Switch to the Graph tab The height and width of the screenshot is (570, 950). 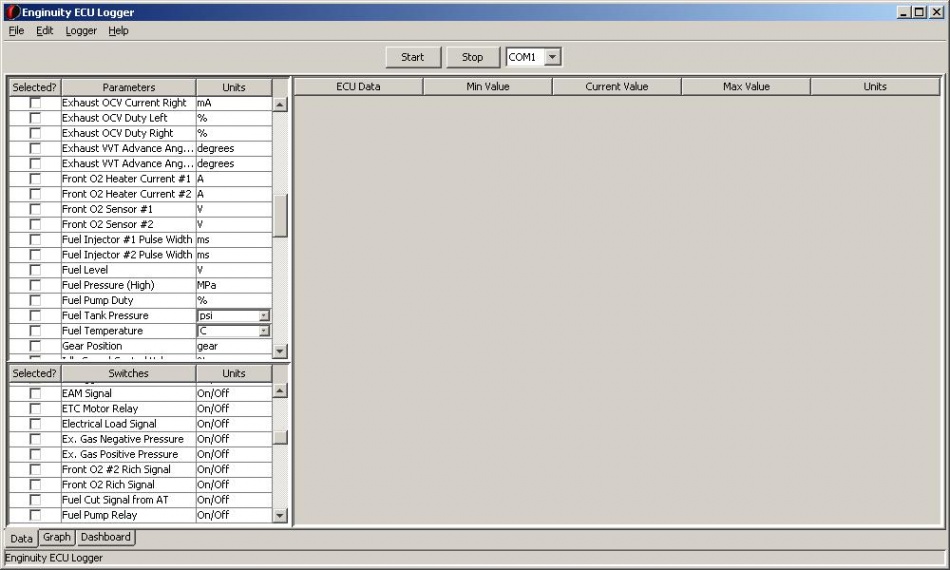coord(57,537)
